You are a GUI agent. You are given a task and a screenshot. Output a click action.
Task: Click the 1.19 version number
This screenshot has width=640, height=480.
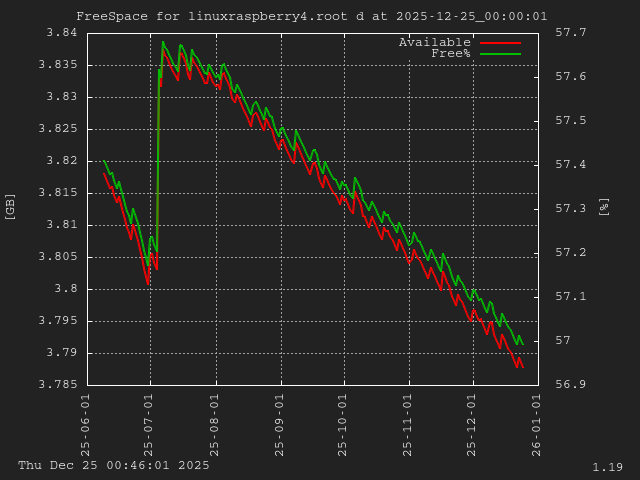[607, 467]
